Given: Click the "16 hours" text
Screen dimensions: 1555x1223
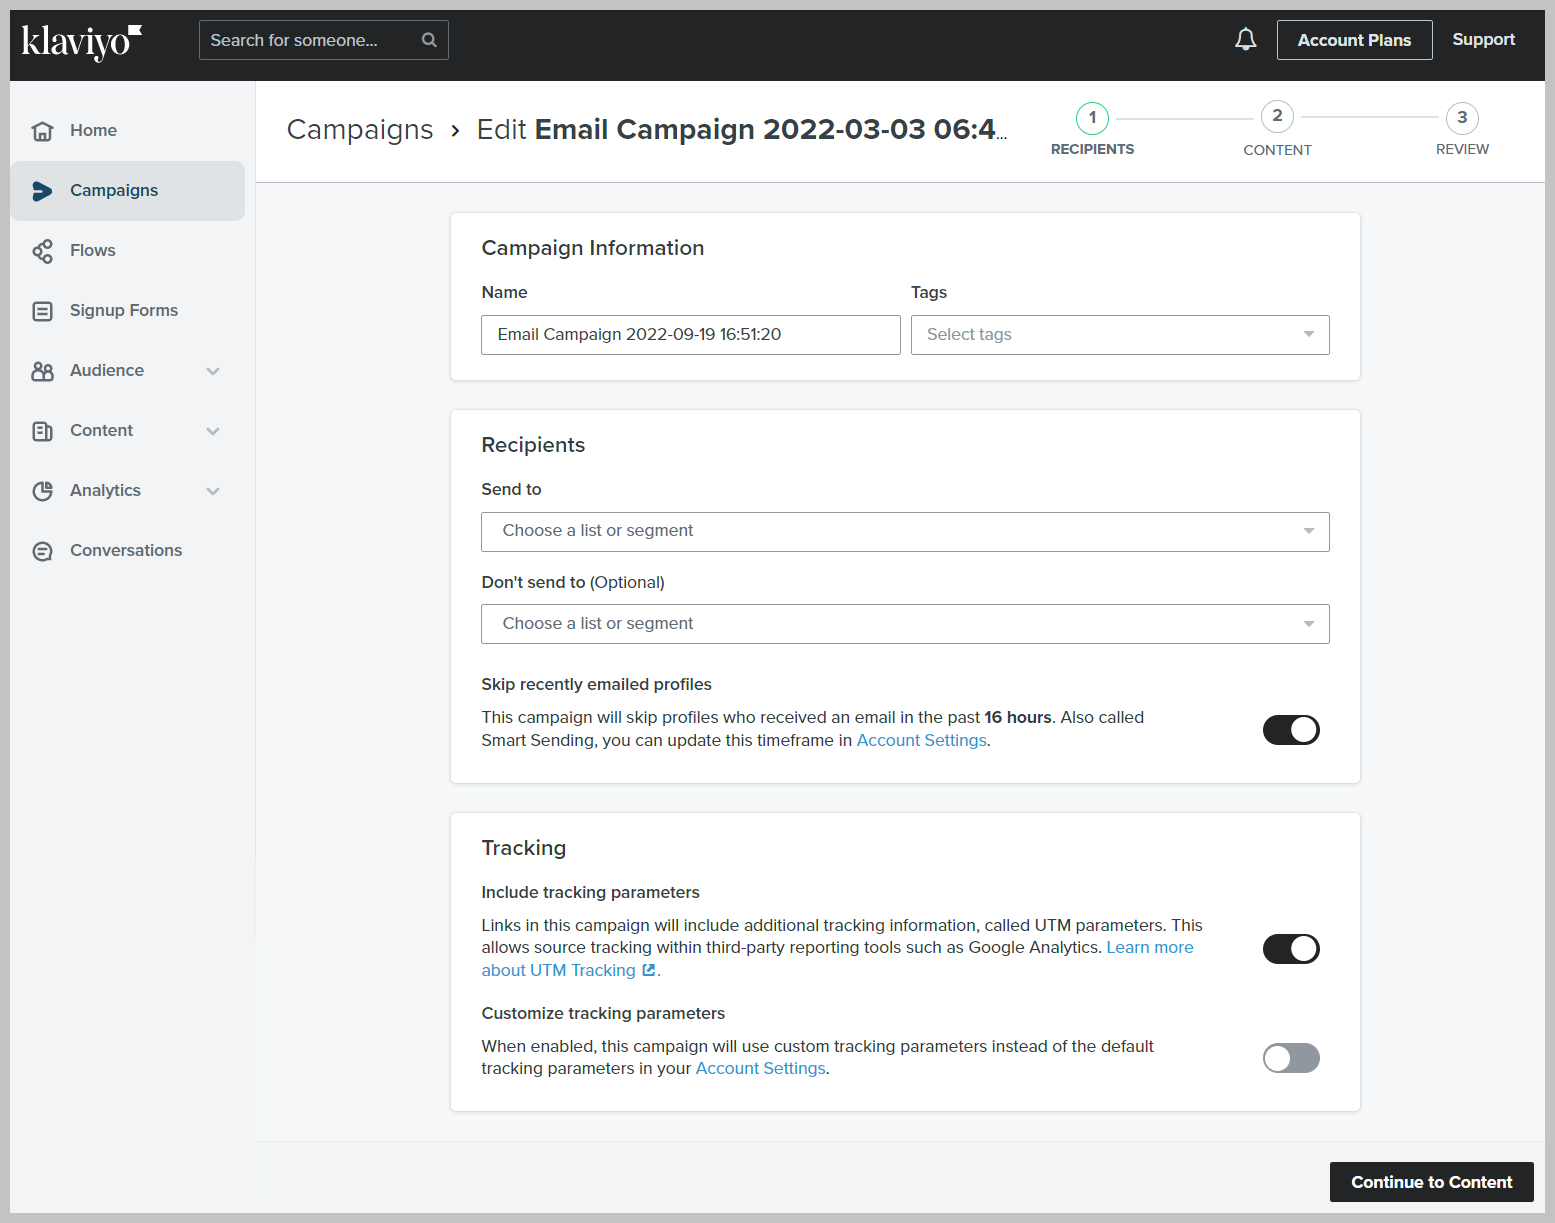Looking at the screenshot, I should click(x=1018, y=717).
